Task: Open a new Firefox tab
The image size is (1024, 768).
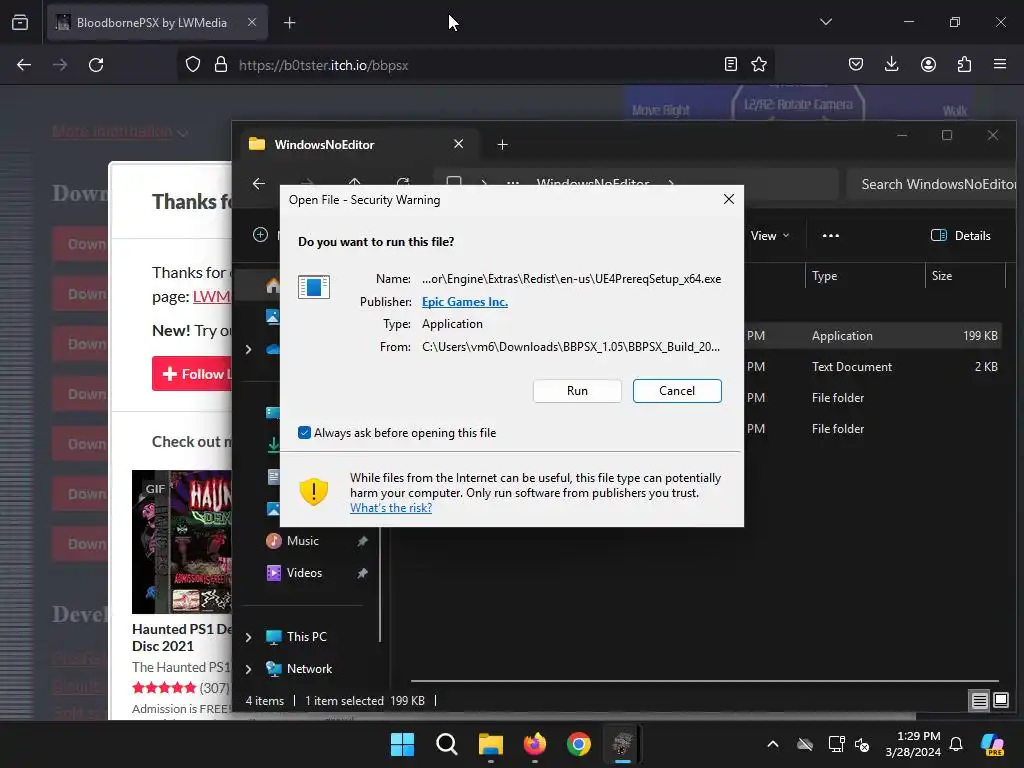Action: tap(289, 23)
